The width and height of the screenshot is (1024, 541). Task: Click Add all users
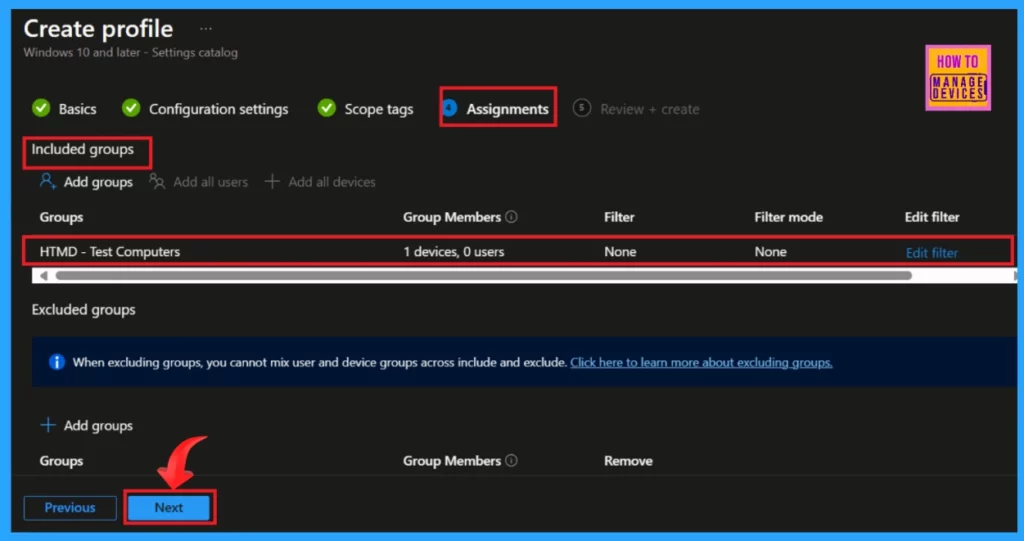point(199,182)
